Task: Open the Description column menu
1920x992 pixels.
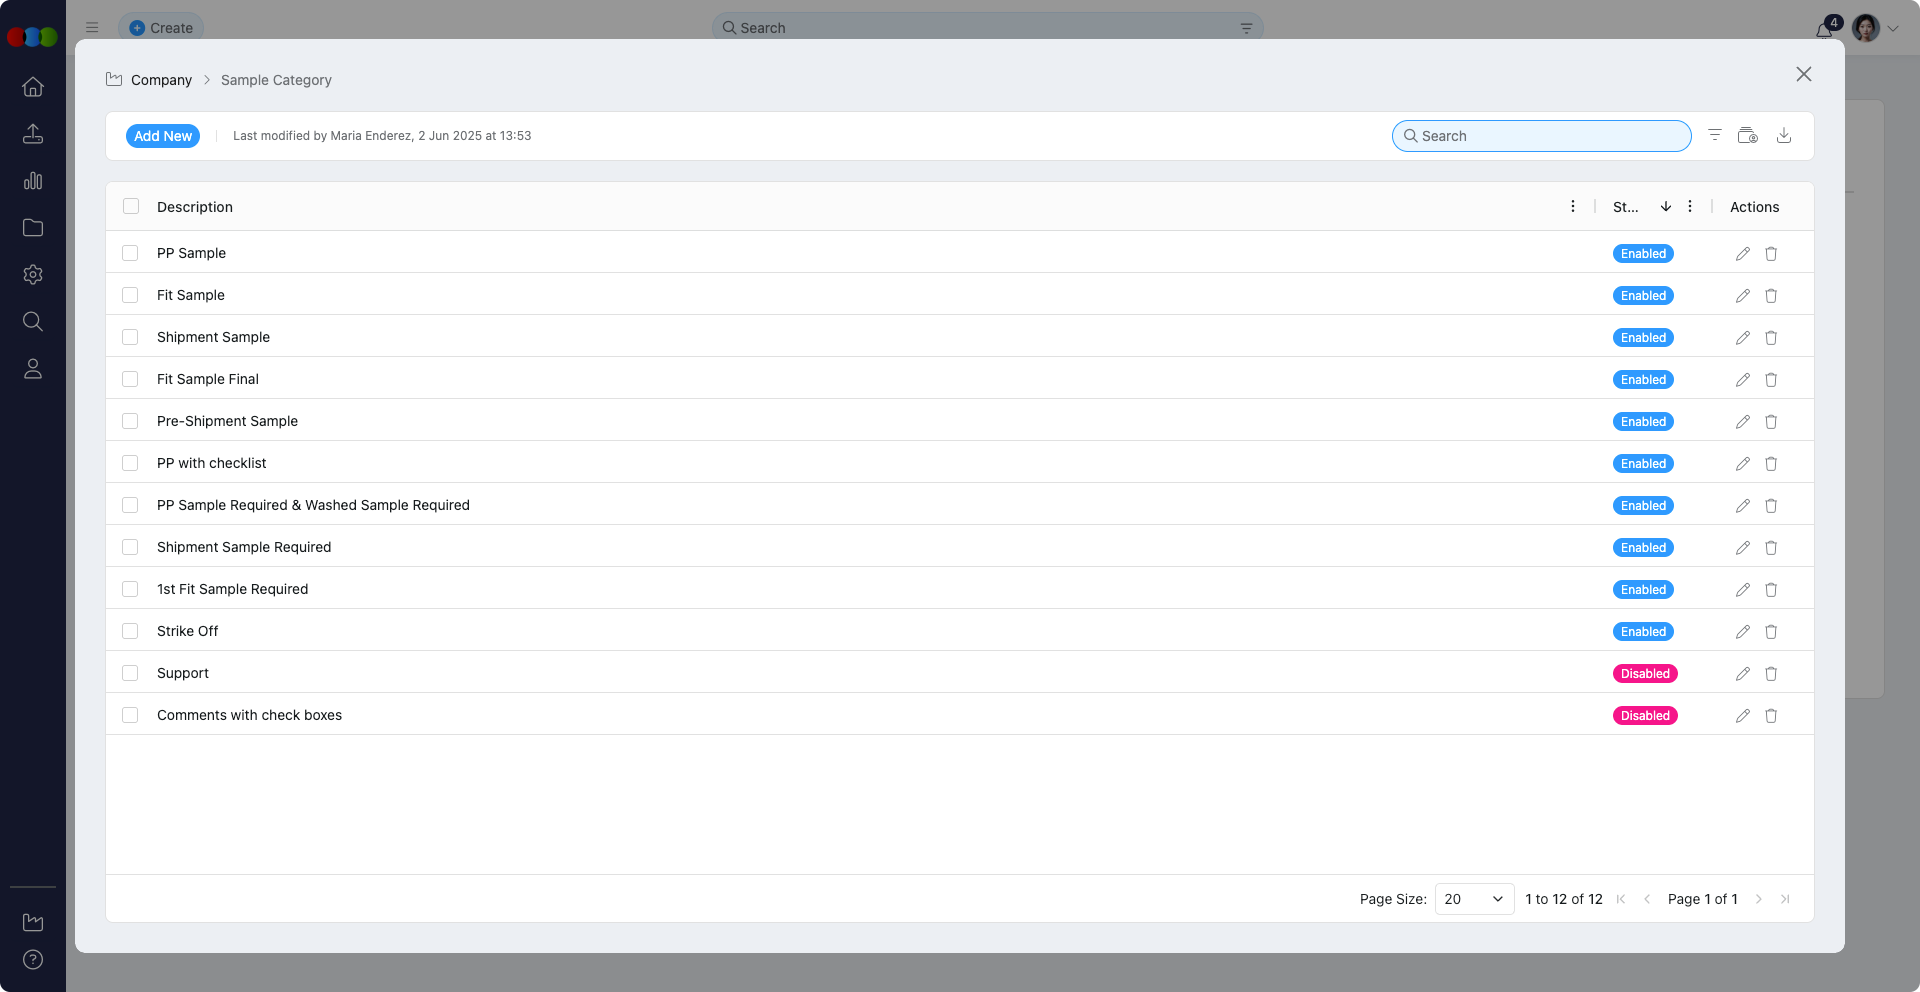Action: click(x=1572, y=207)
